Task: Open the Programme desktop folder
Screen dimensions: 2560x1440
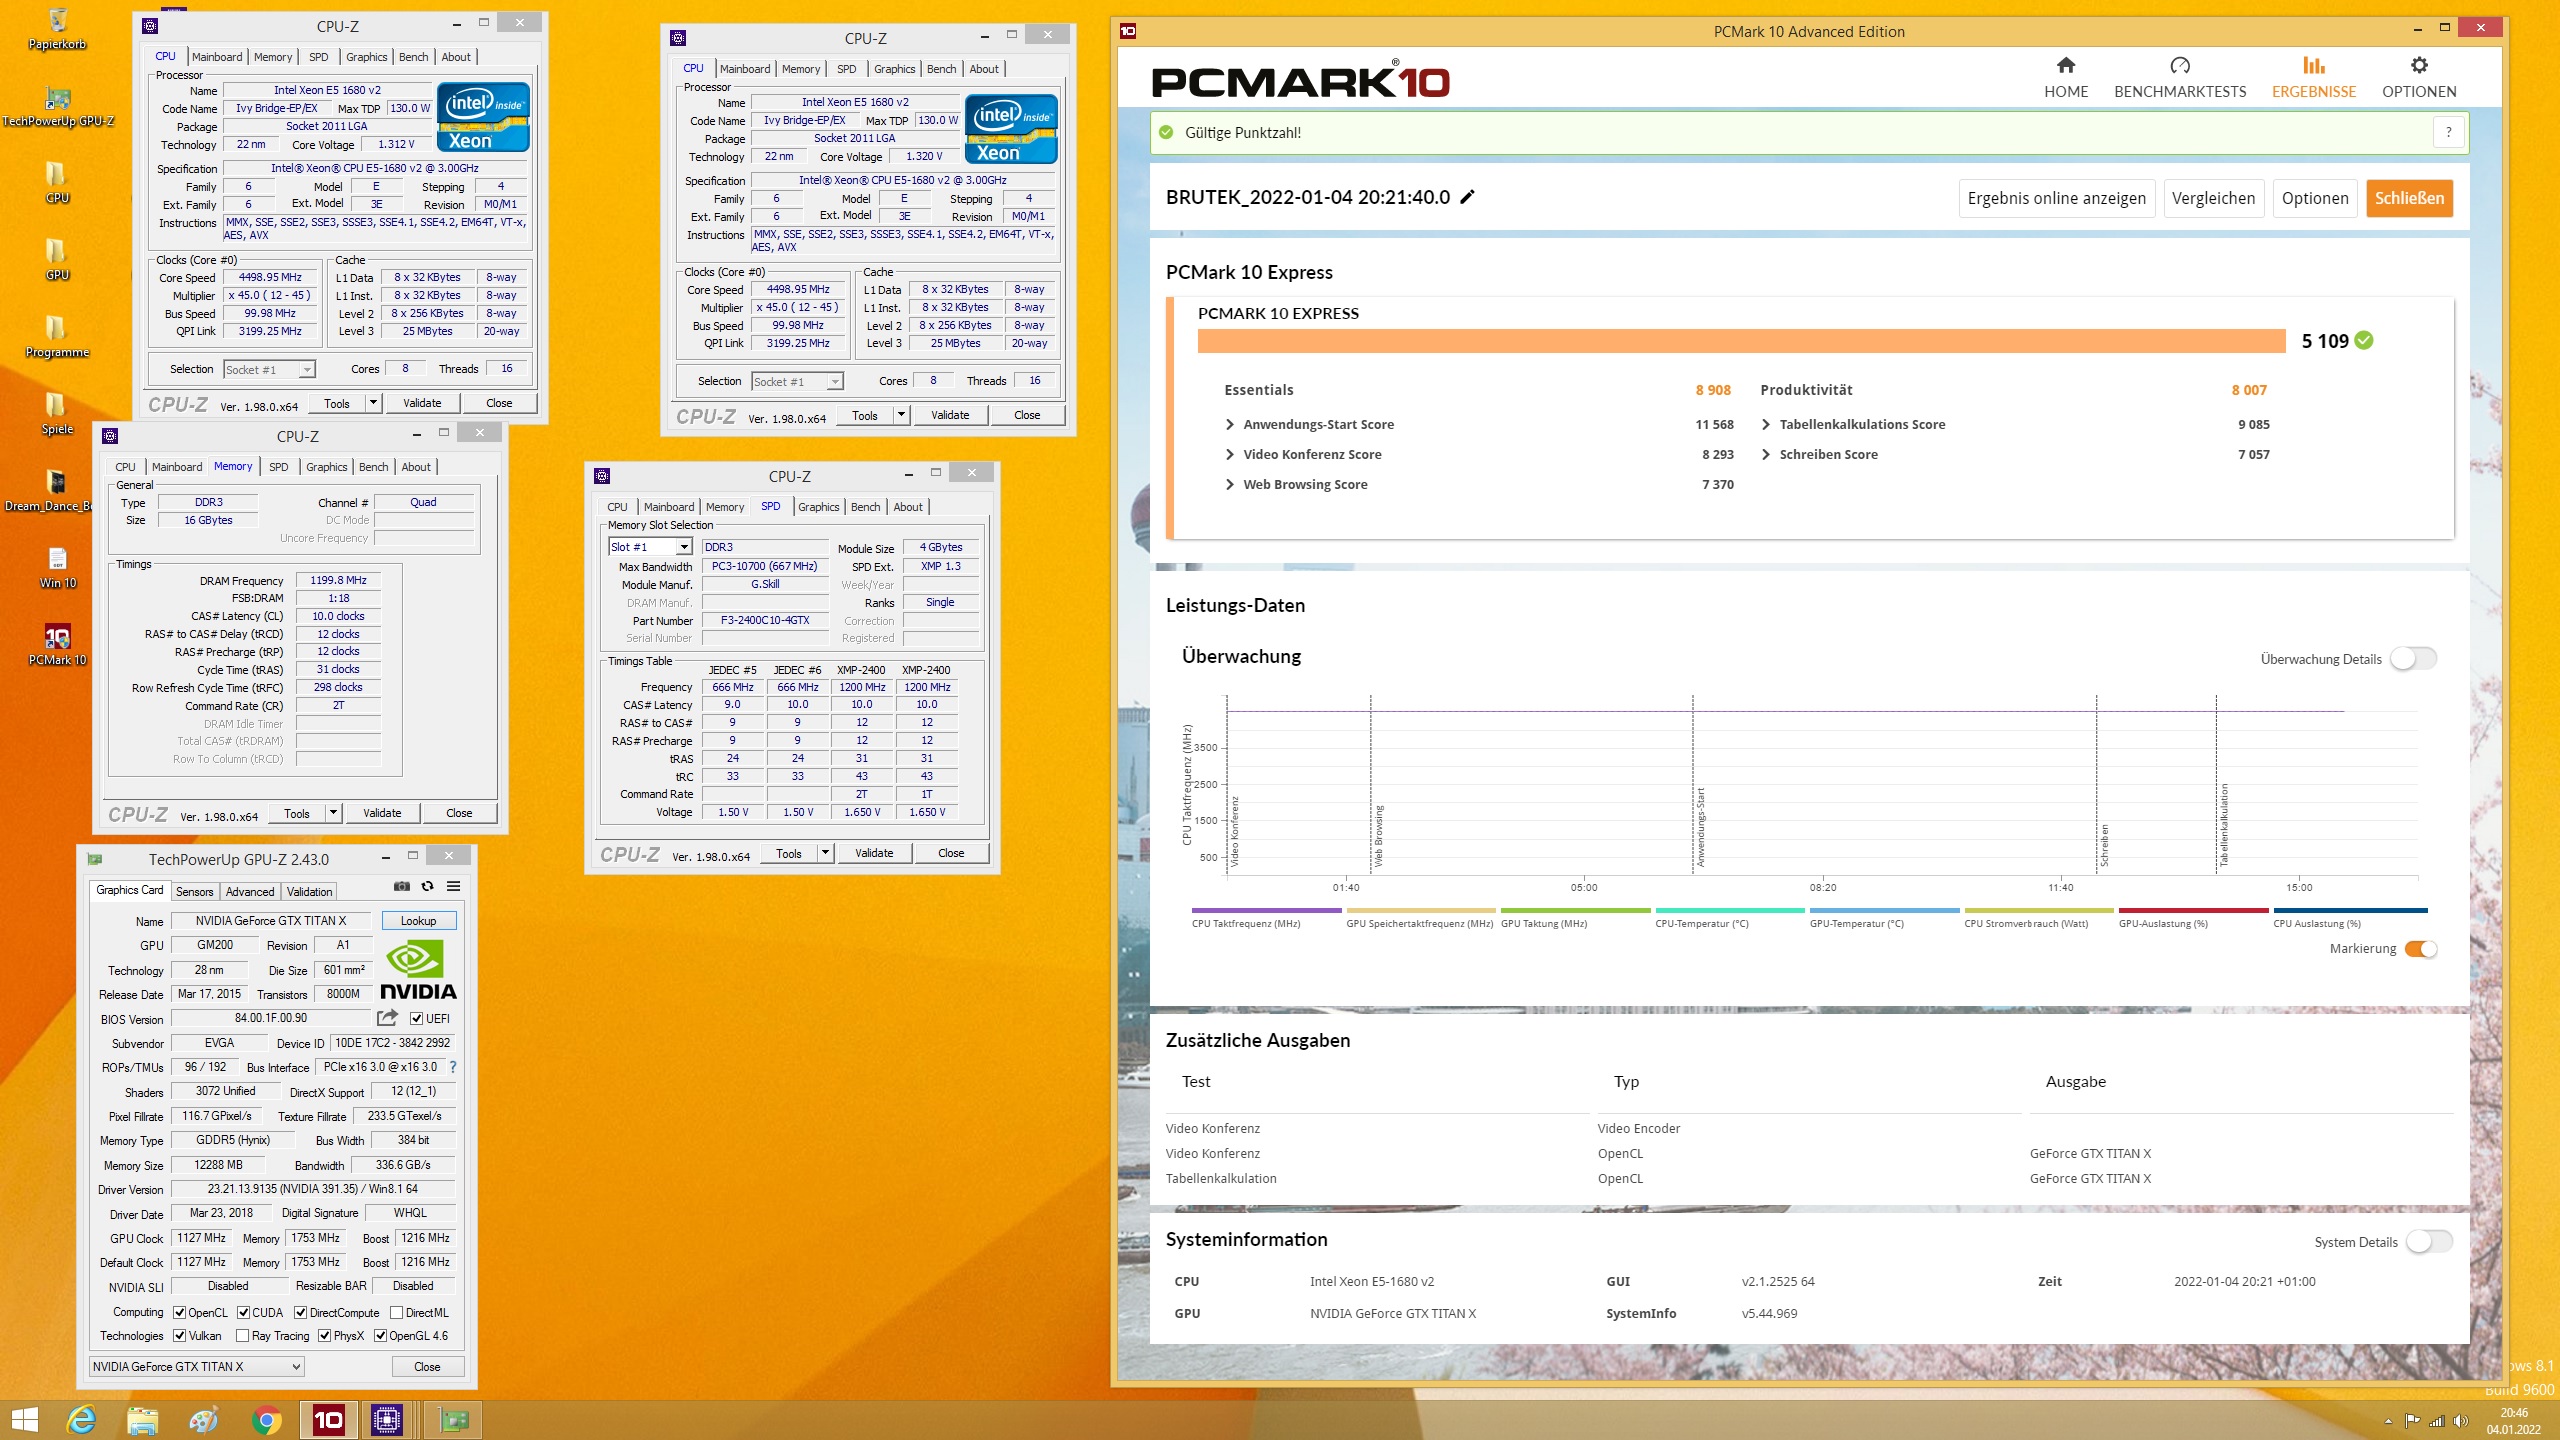Action: pyautogui.click(x=57, y=337)
